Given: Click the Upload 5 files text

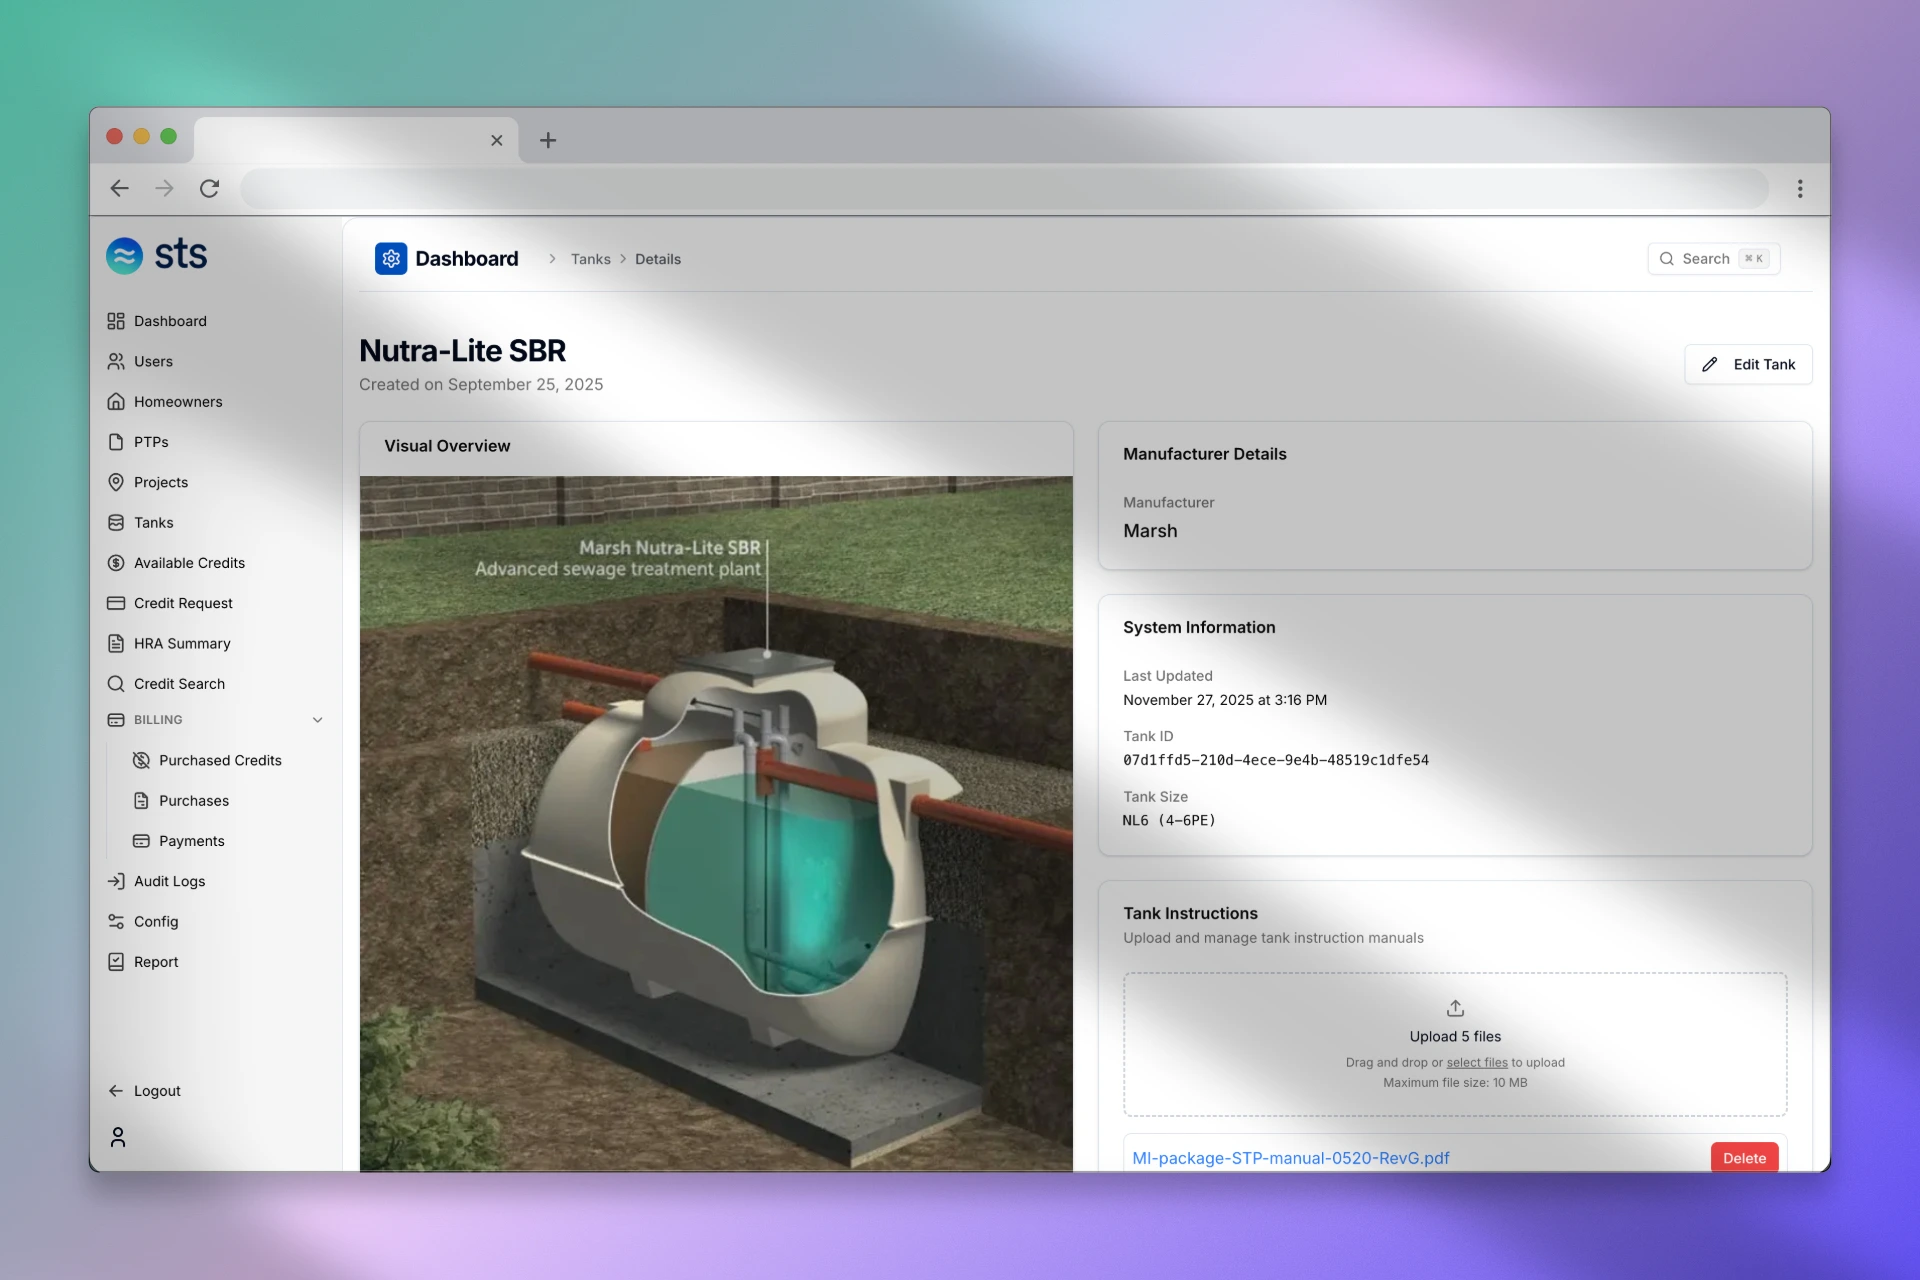Looking at the screenshot, I should [x=1455, y=1037].
